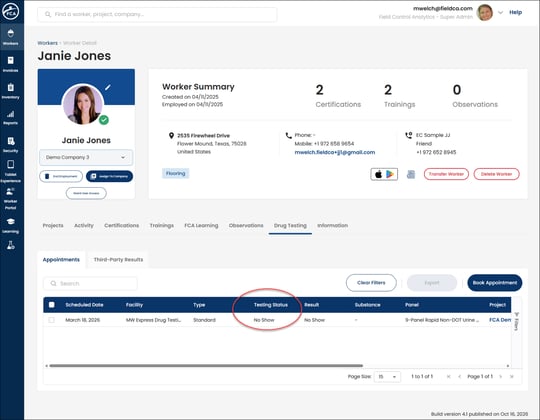
Task: Open the Tablet Experience sidebar item
Action: (11, 171)
